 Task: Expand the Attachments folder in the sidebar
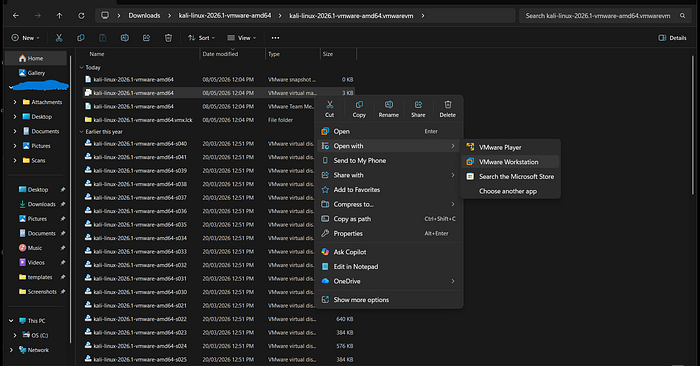click(x=15, y=102)
